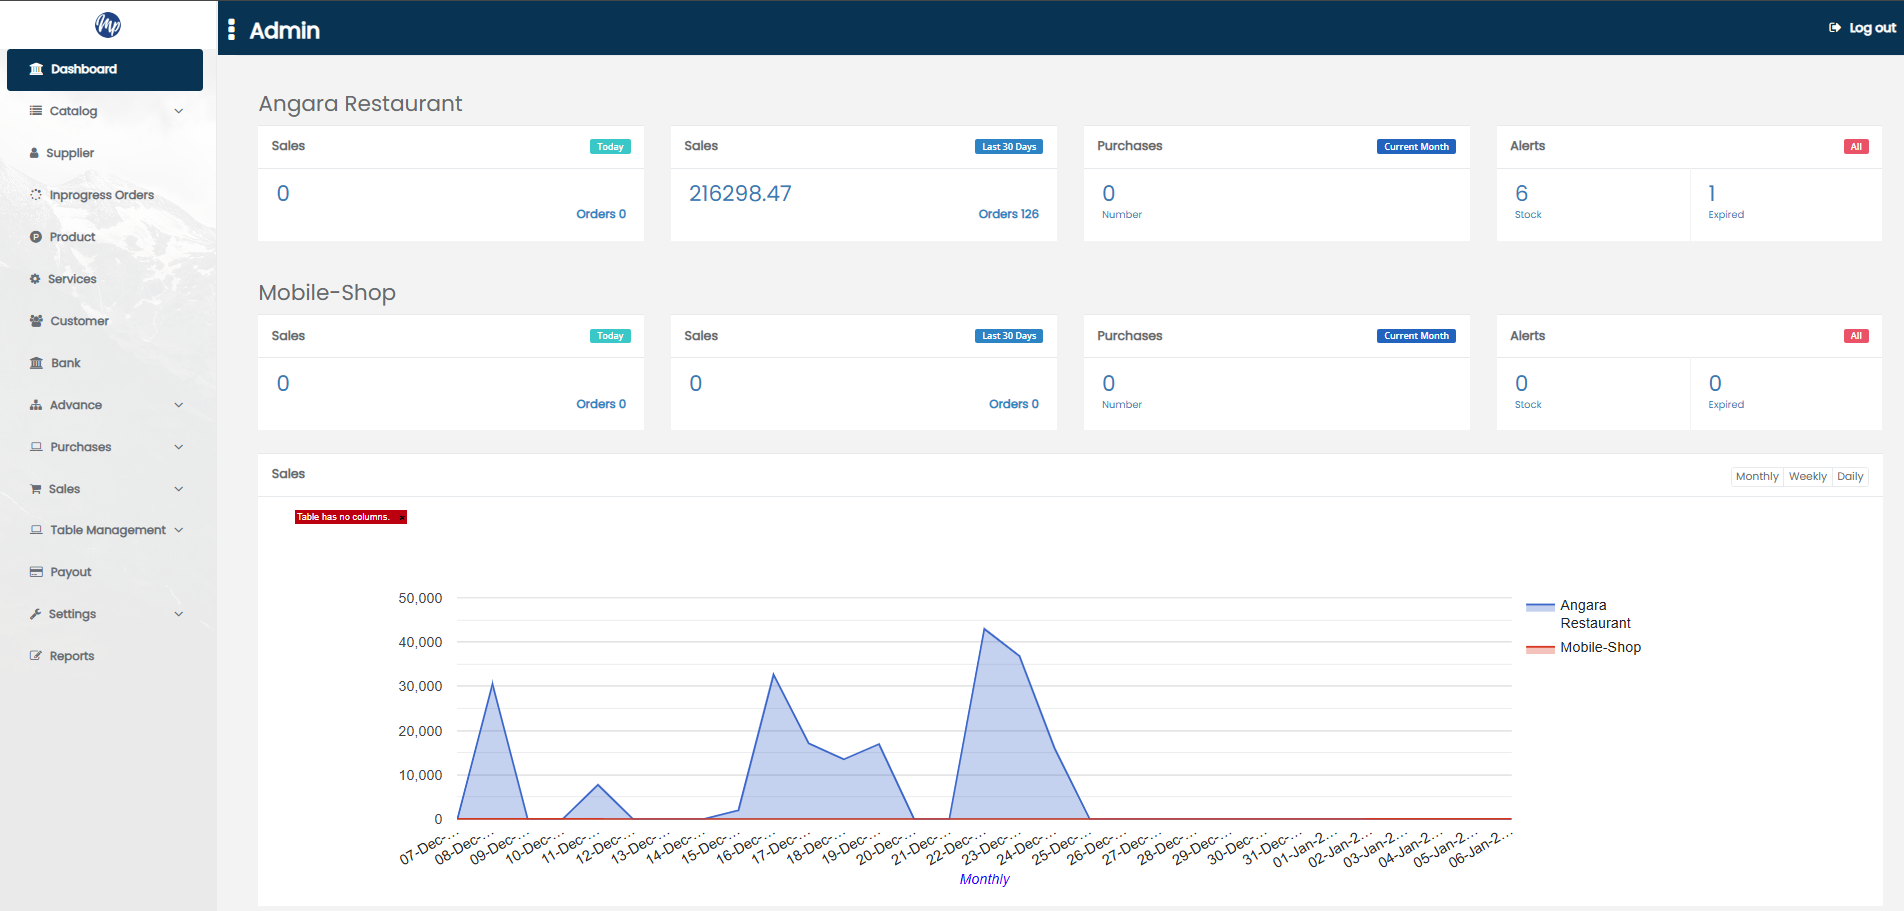Select Monthly tab above the sales chart
The height and width of the screenshot is (911, 1904).
click(1757, 476)
